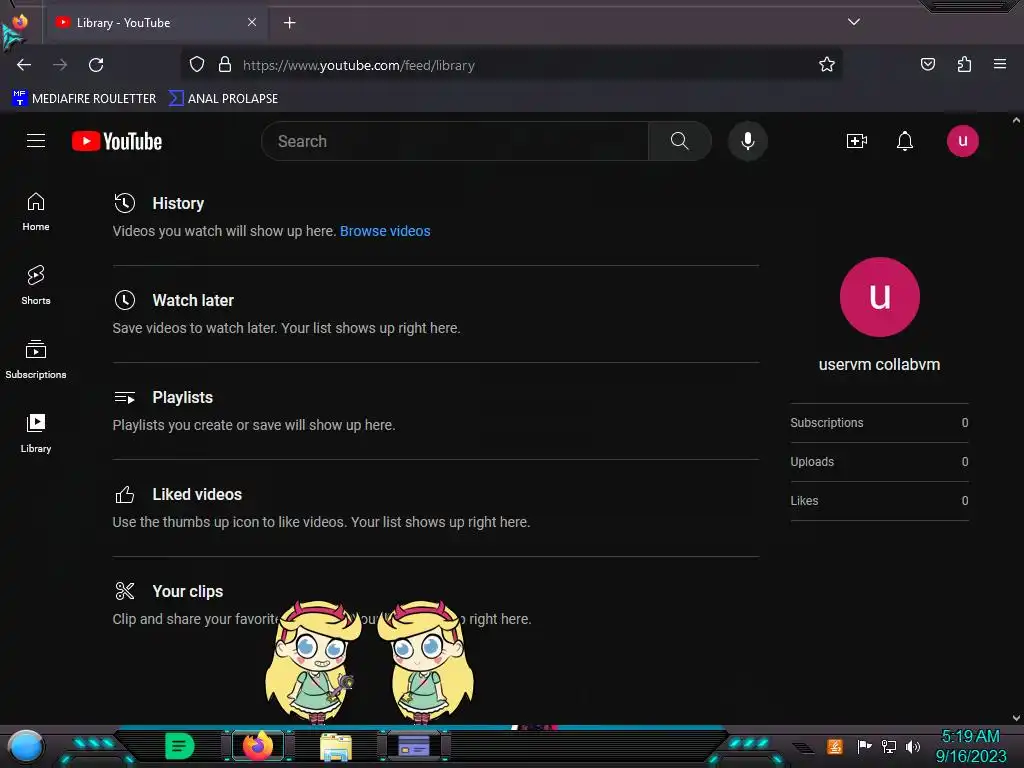This screenshot has height=768, width=1024.
Task: Go forward in Firefox
Action: [60, 65]
